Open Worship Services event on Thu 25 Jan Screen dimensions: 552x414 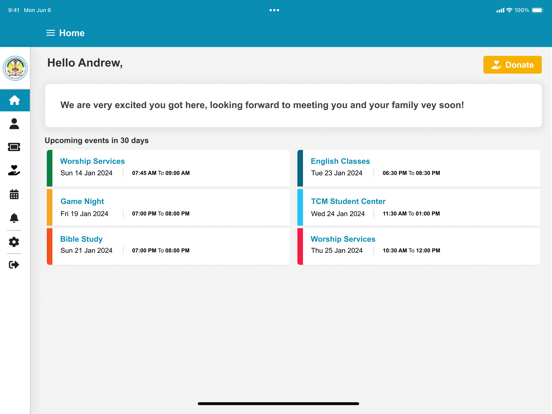coord(419,246)
